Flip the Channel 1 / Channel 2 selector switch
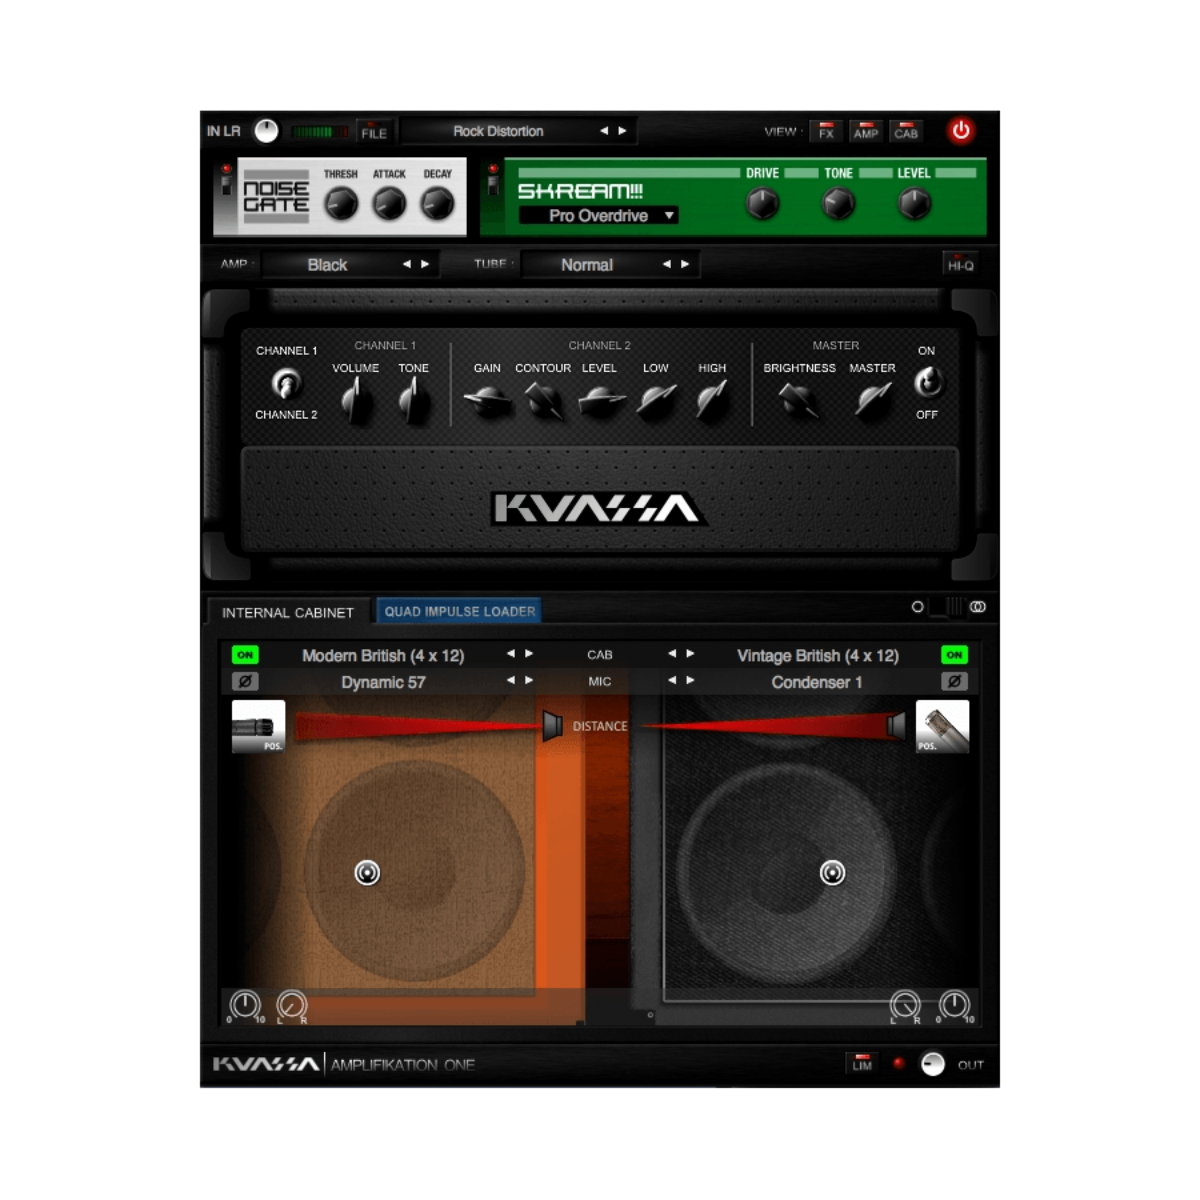This screenshot has height=1200, width=1200. pos(286,383)
